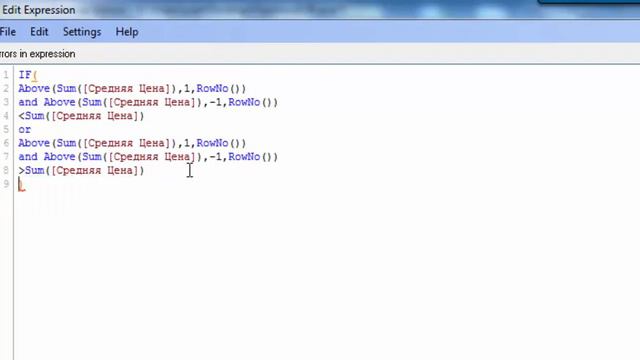This screenshot has width=640, height=360.
Task: Click the Edit Expression window title
Action: coord(38,10)
